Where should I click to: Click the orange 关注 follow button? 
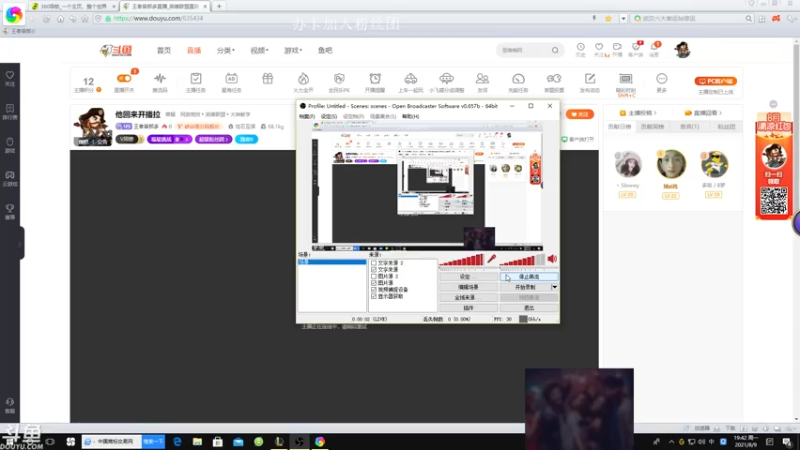click(x=580, y=114)
